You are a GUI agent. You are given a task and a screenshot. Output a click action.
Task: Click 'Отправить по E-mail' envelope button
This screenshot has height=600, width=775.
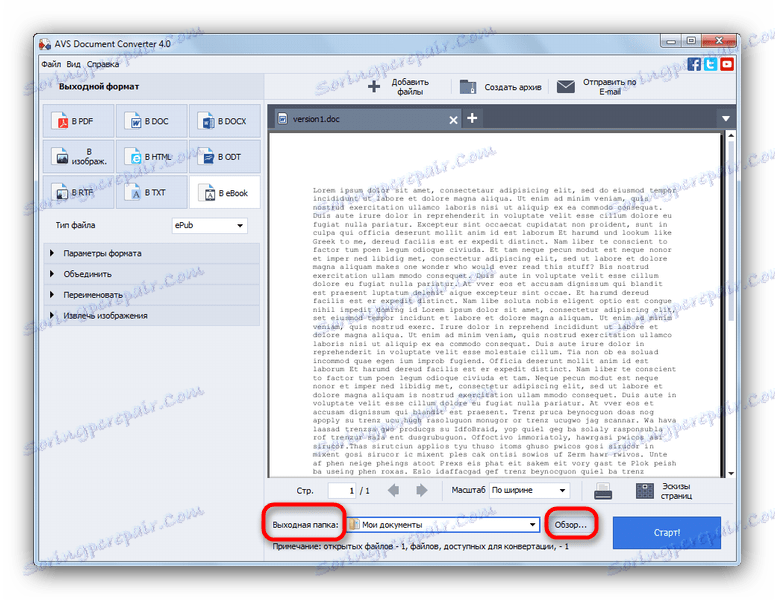[x=597, y=86]
